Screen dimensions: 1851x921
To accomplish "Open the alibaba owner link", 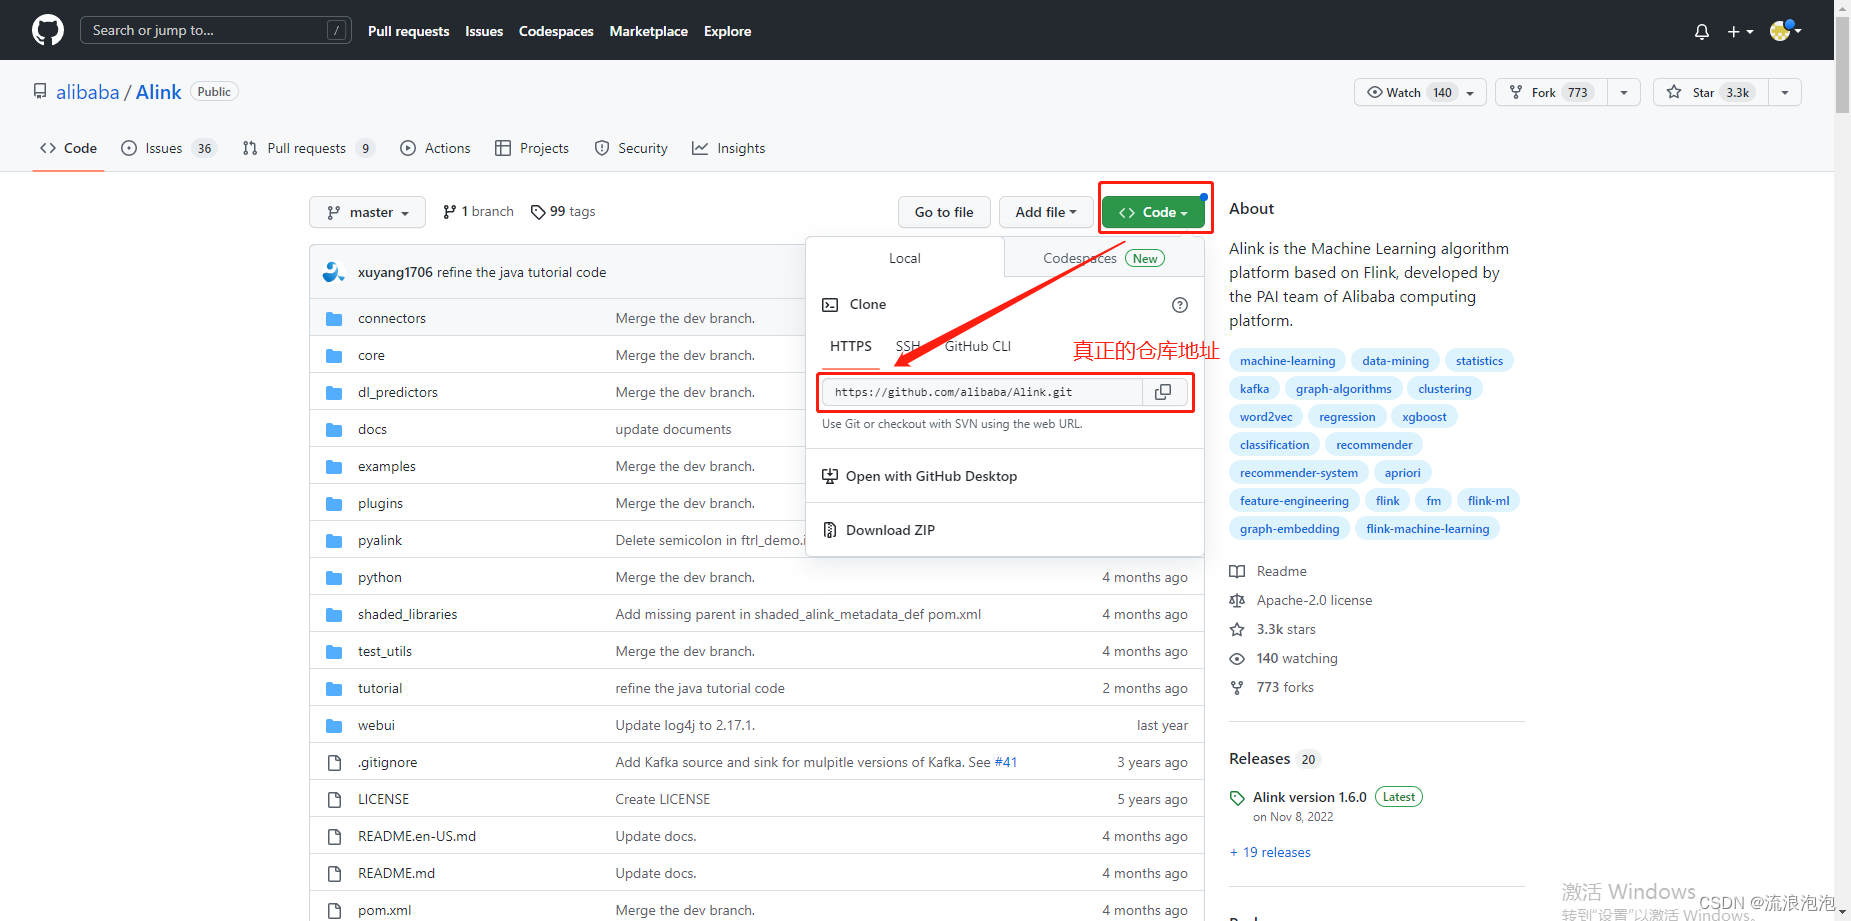I will [x=87, y=92].
